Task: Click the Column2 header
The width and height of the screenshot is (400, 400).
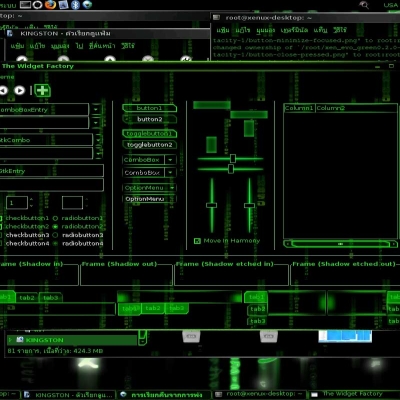Action: [356, 108]
